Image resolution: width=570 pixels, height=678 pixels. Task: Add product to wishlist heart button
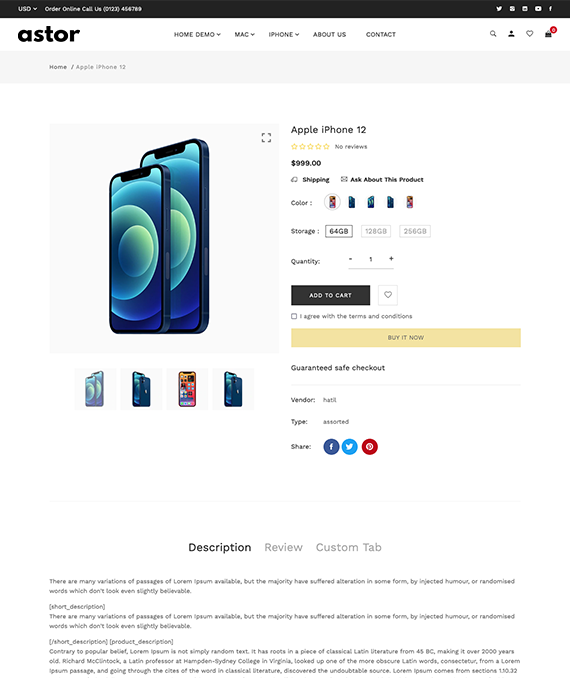[388, 295]
